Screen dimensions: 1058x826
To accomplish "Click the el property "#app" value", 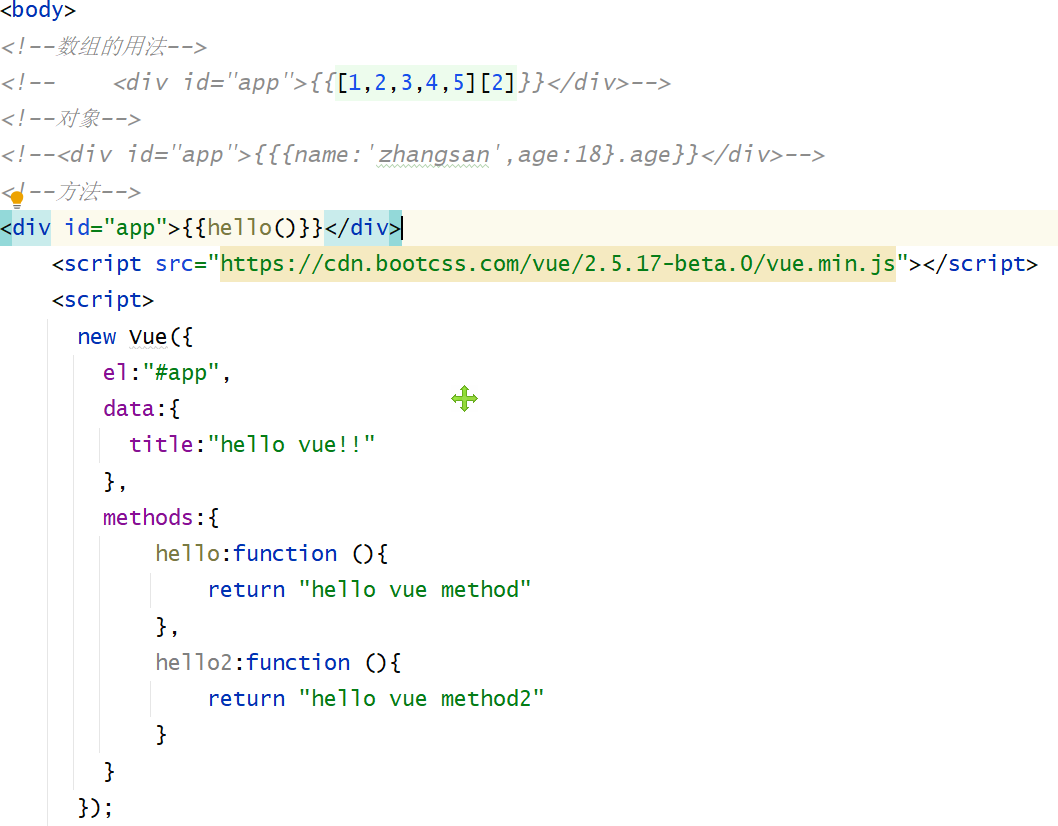I will pyautogui.click(x=181, y=373).
